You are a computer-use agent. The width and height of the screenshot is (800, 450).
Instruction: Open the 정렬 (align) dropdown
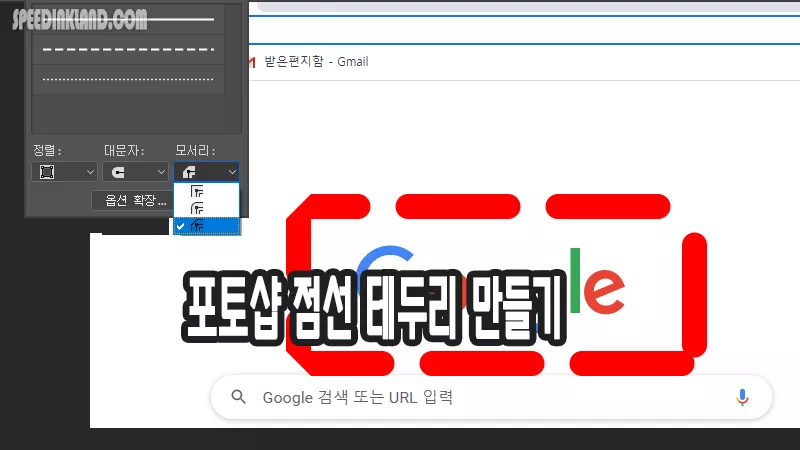pos(64,172)
